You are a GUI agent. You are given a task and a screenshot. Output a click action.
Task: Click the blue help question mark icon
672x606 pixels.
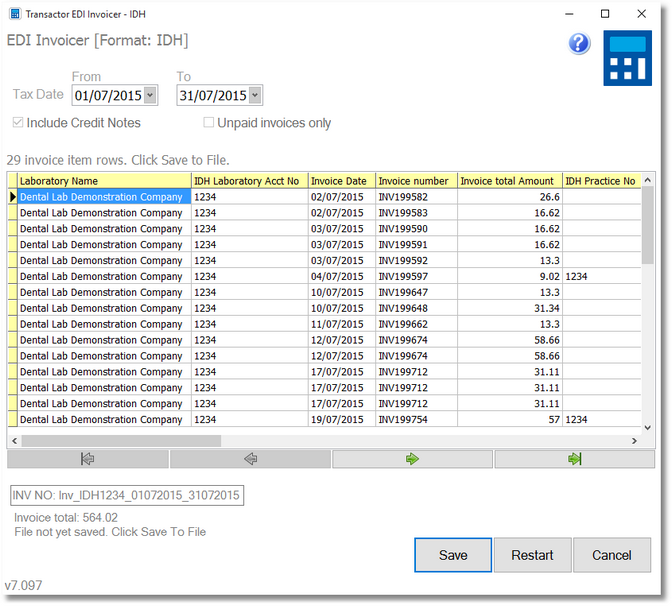coord(579,43)
